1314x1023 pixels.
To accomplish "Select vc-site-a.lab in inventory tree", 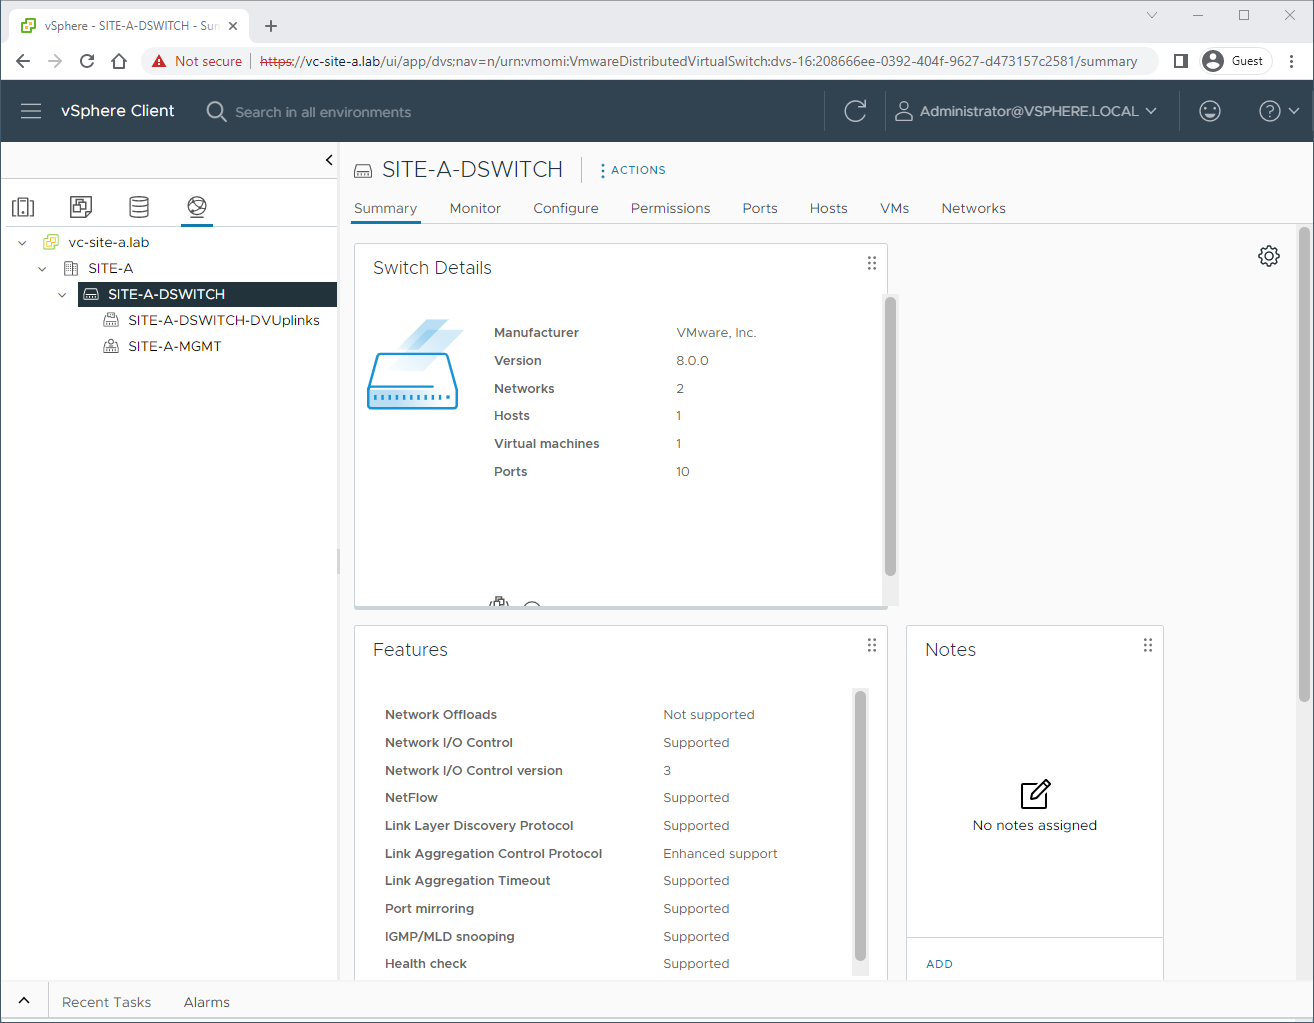I will 108,242.
